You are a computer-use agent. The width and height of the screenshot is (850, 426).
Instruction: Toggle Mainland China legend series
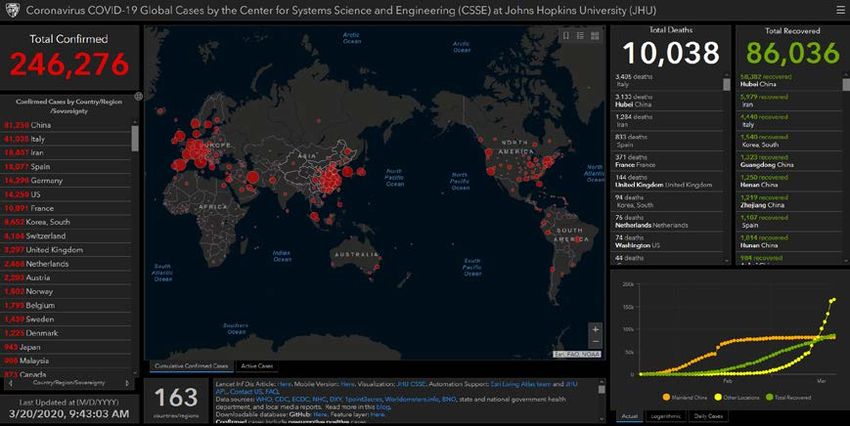(685, 397)
